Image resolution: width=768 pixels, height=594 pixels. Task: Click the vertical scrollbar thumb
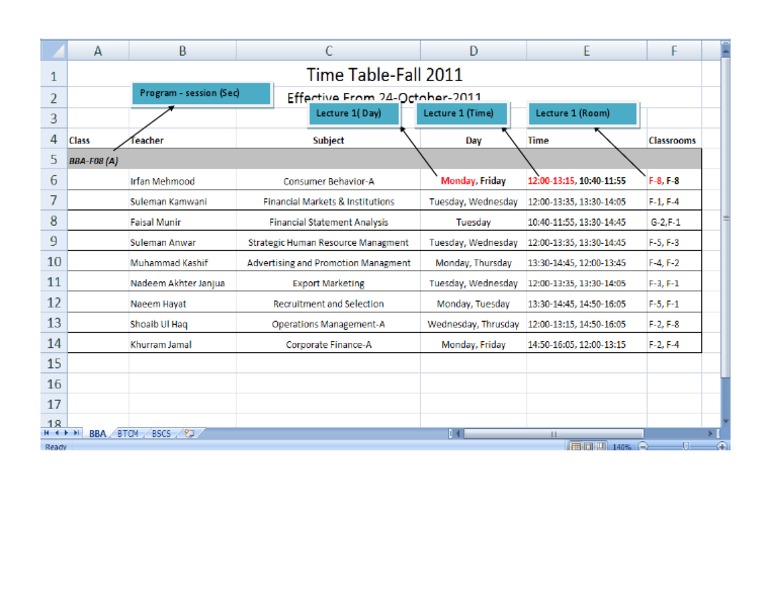point(726,218)
